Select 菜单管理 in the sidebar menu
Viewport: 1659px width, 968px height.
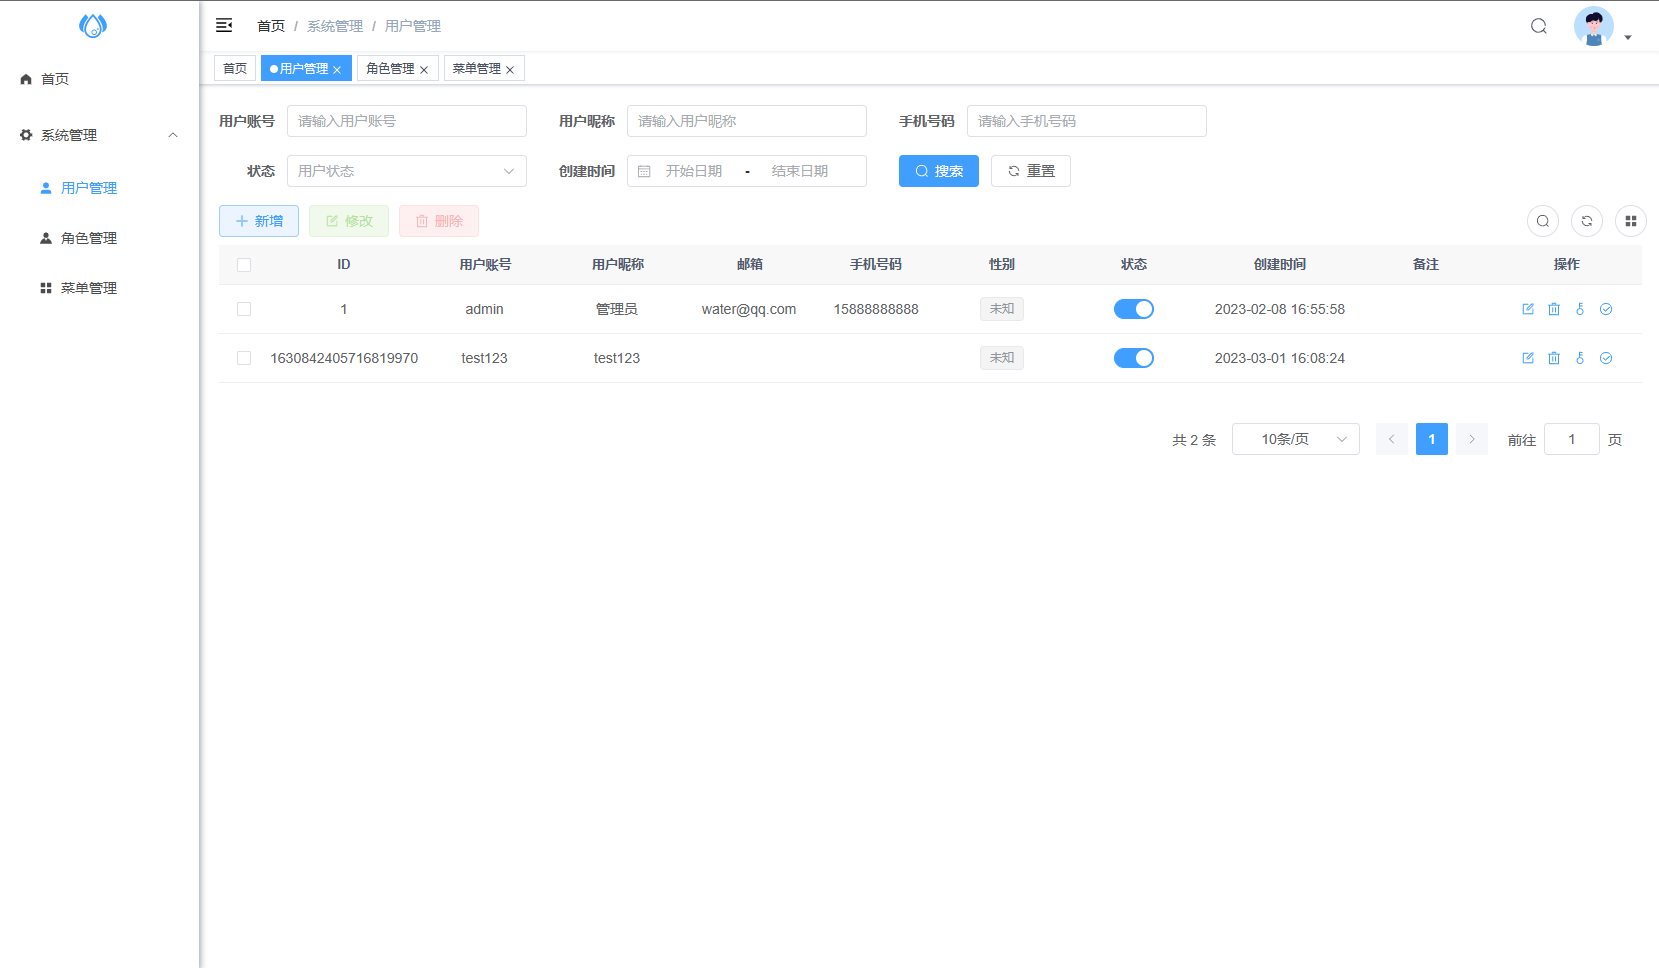pos(89,288)
